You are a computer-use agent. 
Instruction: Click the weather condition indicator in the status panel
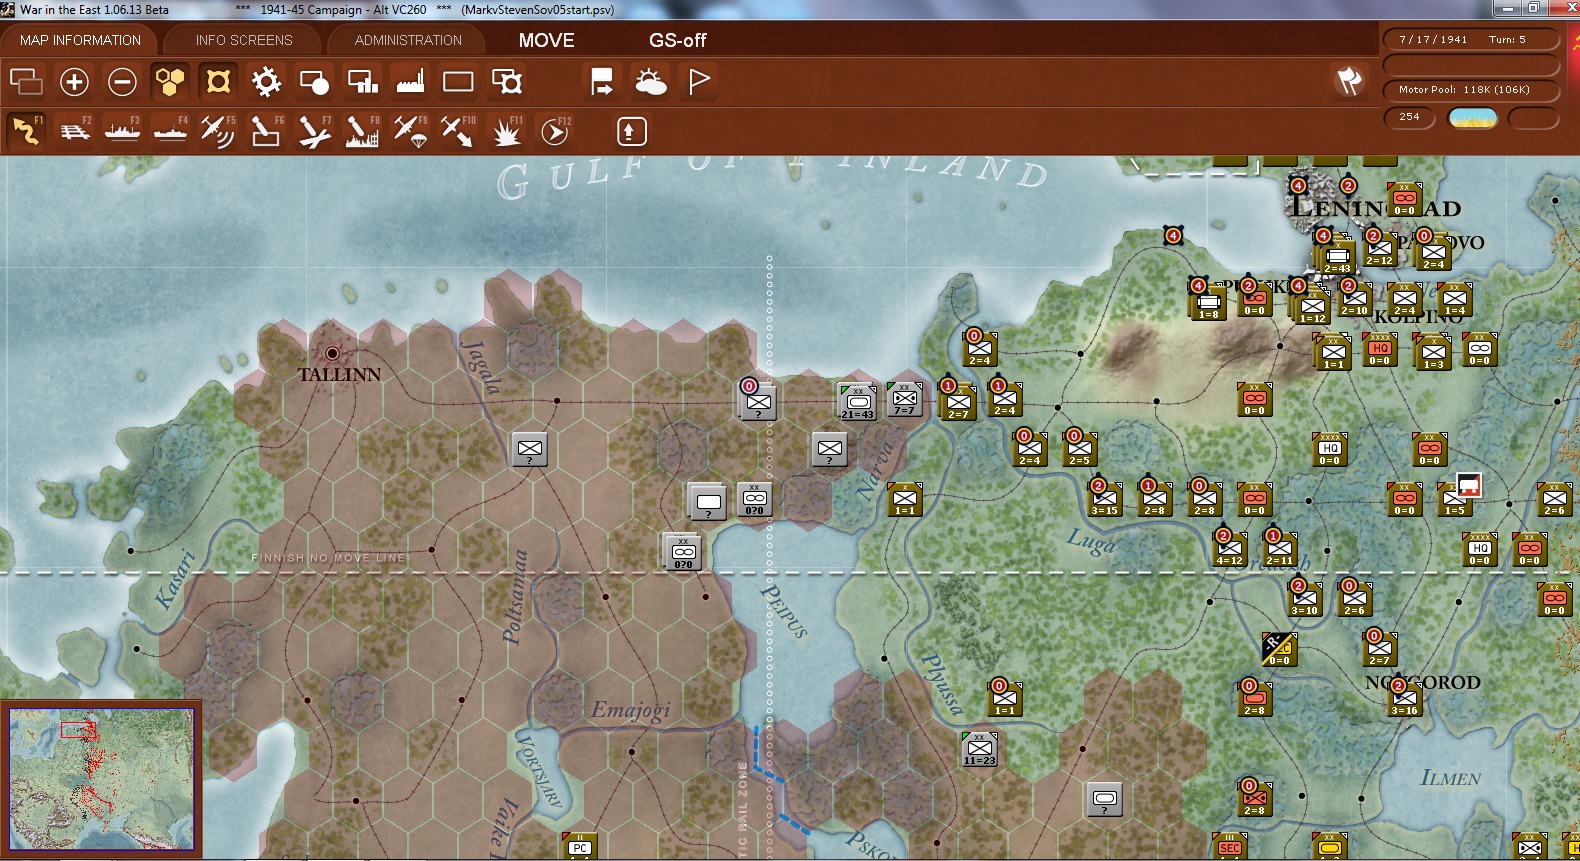pos(1473,118)
